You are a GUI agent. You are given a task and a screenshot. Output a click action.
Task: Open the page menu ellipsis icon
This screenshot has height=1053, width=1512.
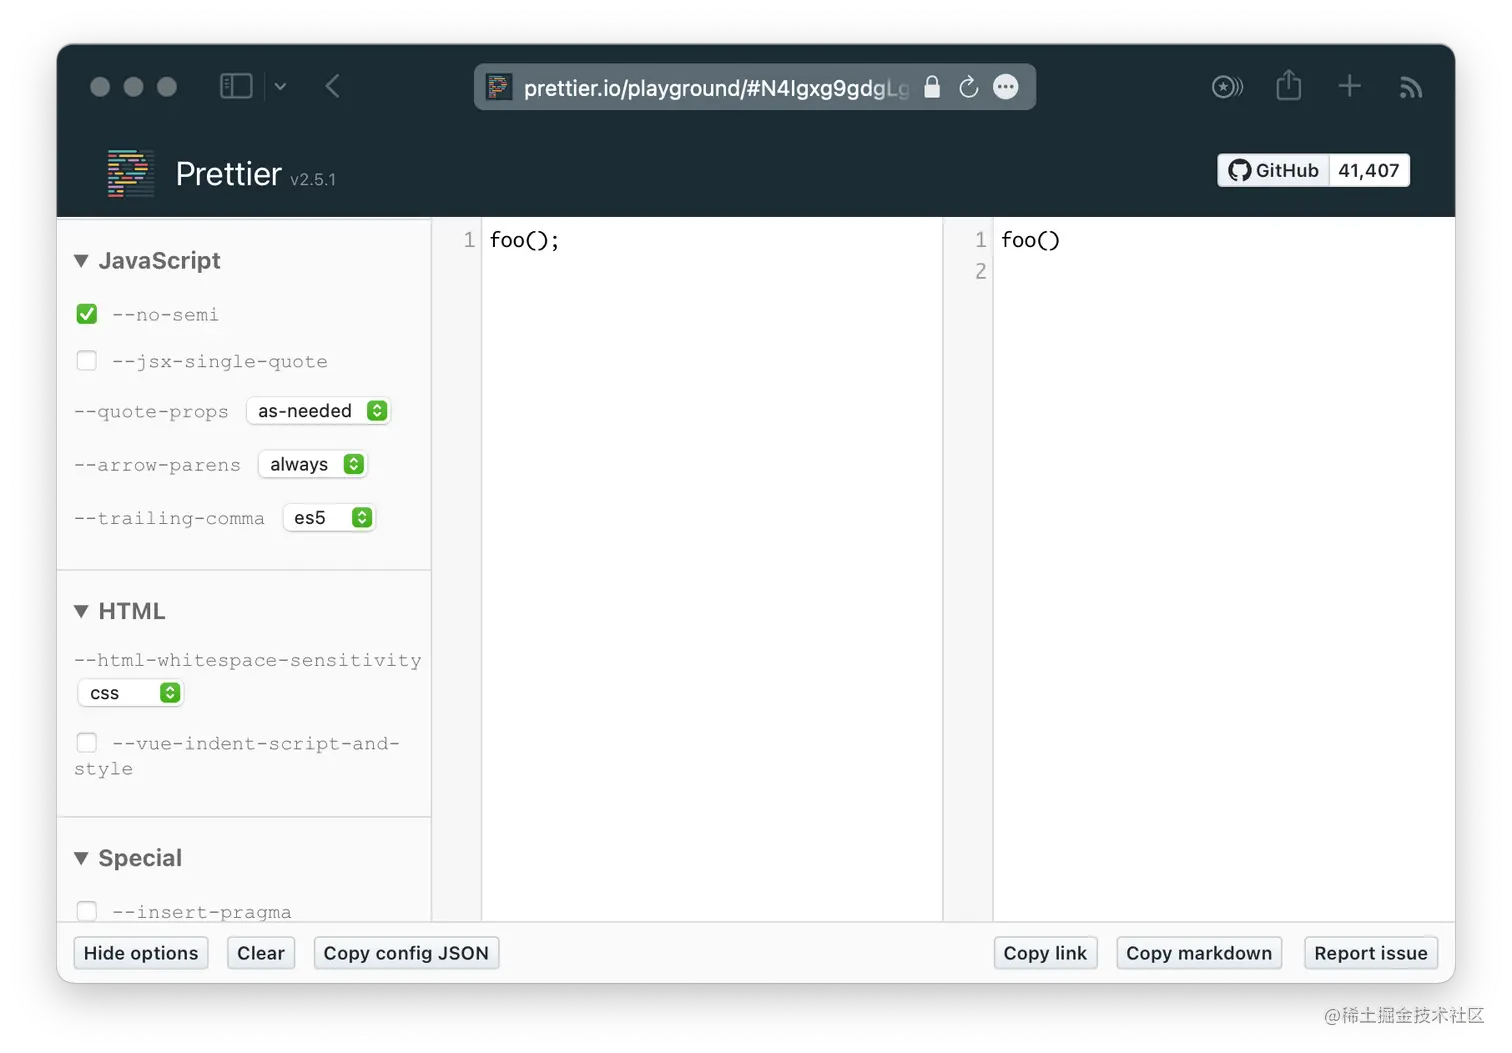click(1006, 87)
